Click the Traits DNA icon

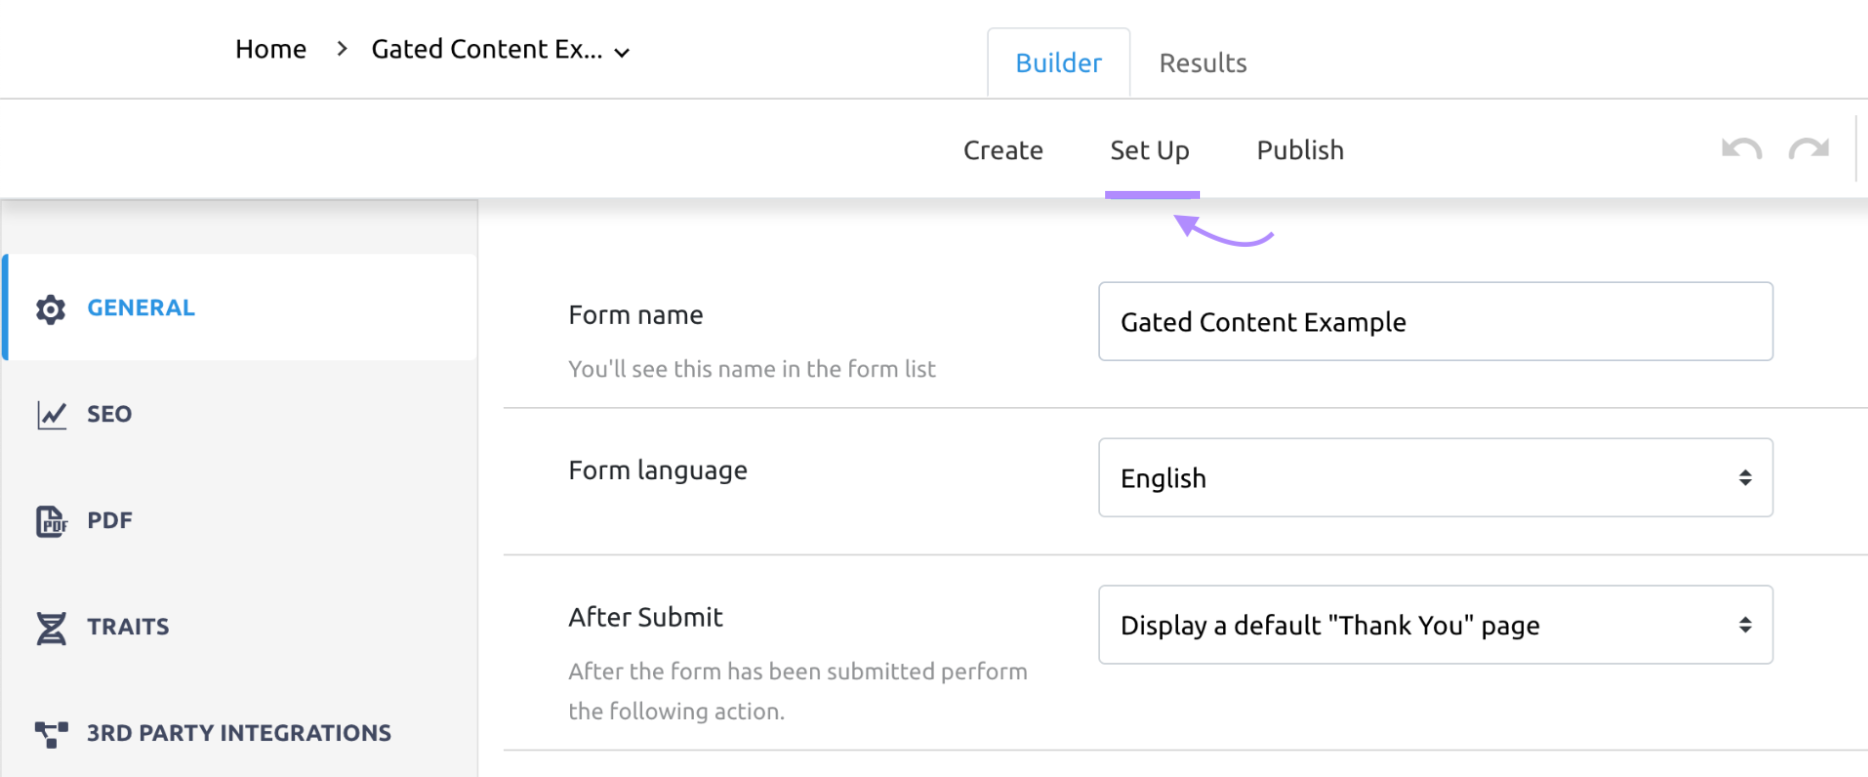click(51, 628)
